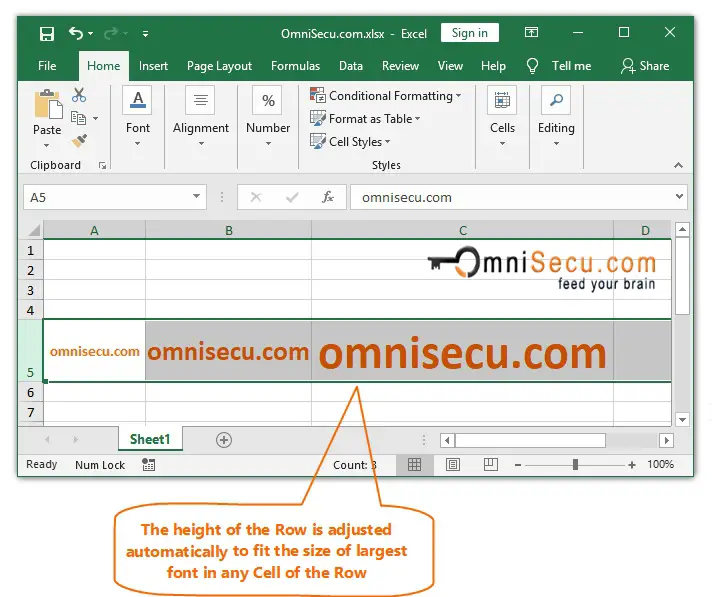Image resolution: width=712 pixels, height=597 pixels.
Task: Collapse the ribbon with the chevron
Action: [678, 165]
